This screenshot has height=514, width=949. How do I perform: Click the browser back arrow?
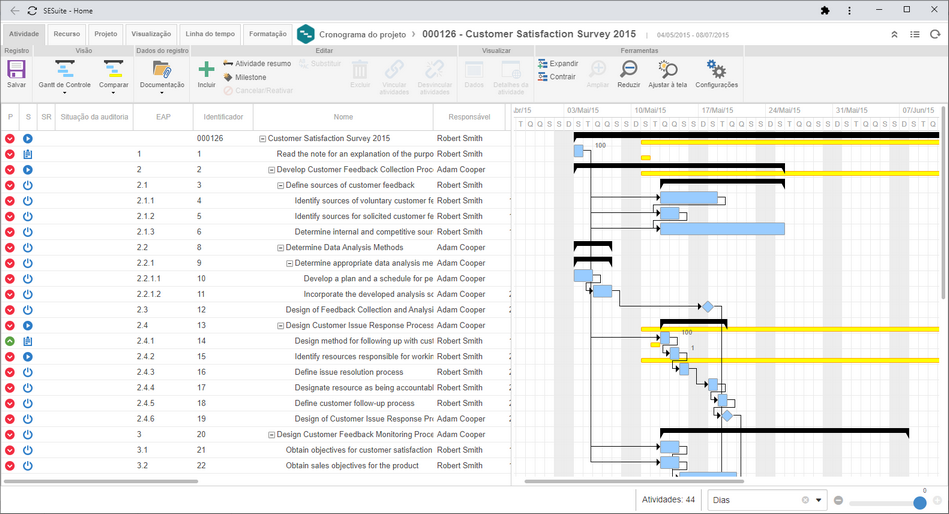pyautogui.click(x=15, y=10)
